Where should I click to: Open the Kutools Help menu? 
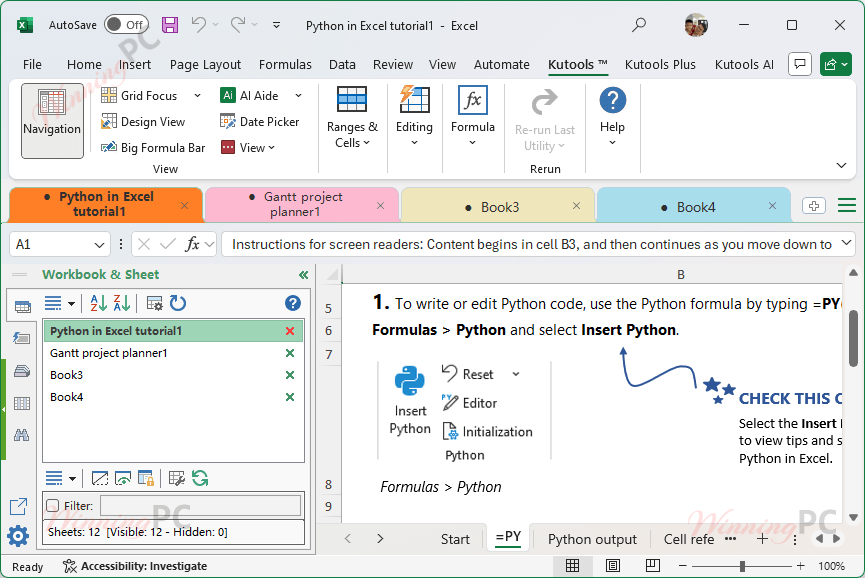pyautogui.click(x=612, y=117)
